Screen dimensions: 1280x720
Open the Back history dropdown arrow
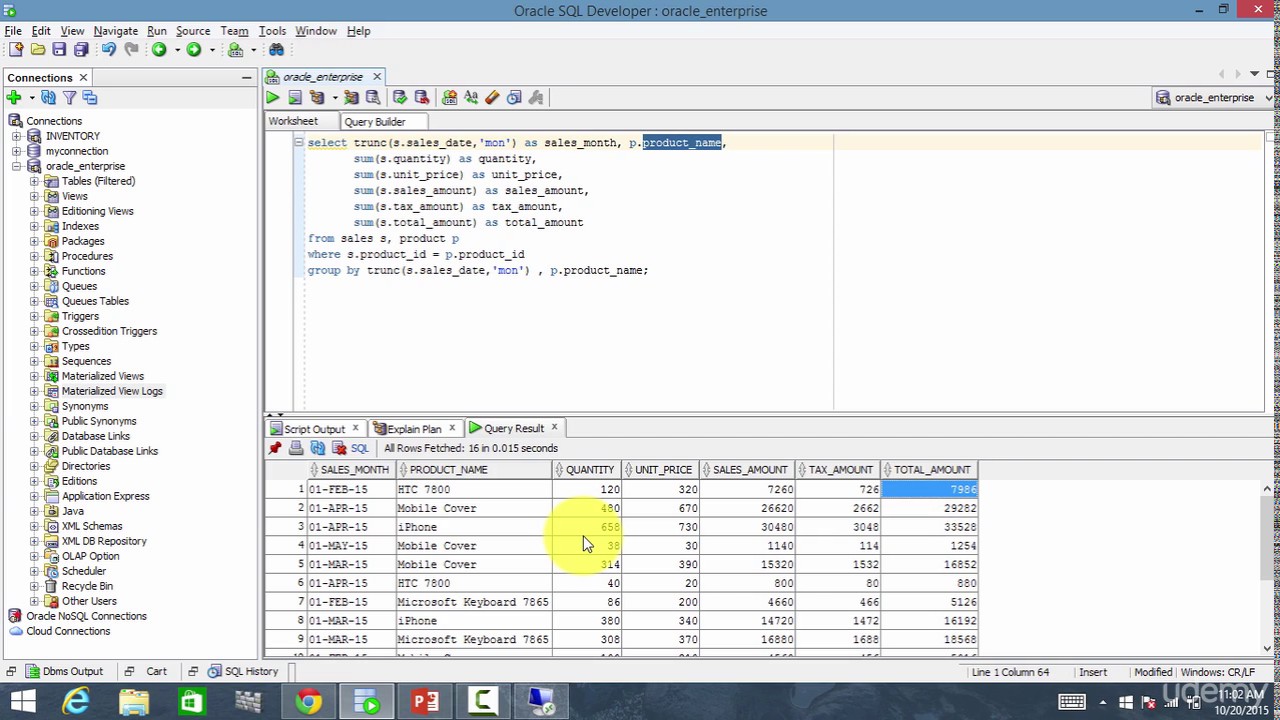click(176, 50)
